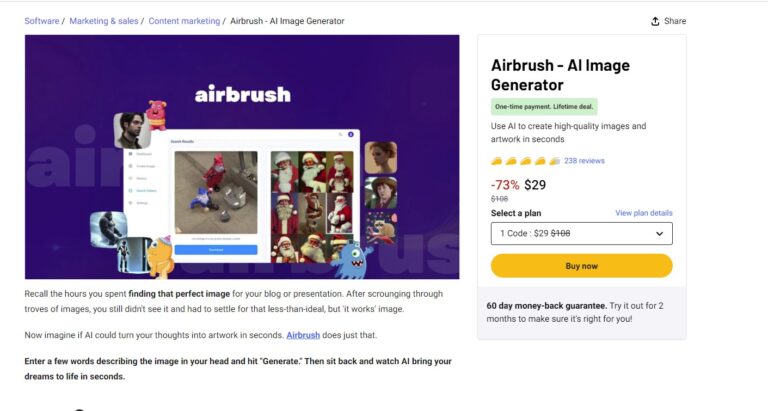Image resolution: width=768 pixels, height=411 pixels.
Task: Click the pink monster mascot in banner
Action: coord(156,115)
